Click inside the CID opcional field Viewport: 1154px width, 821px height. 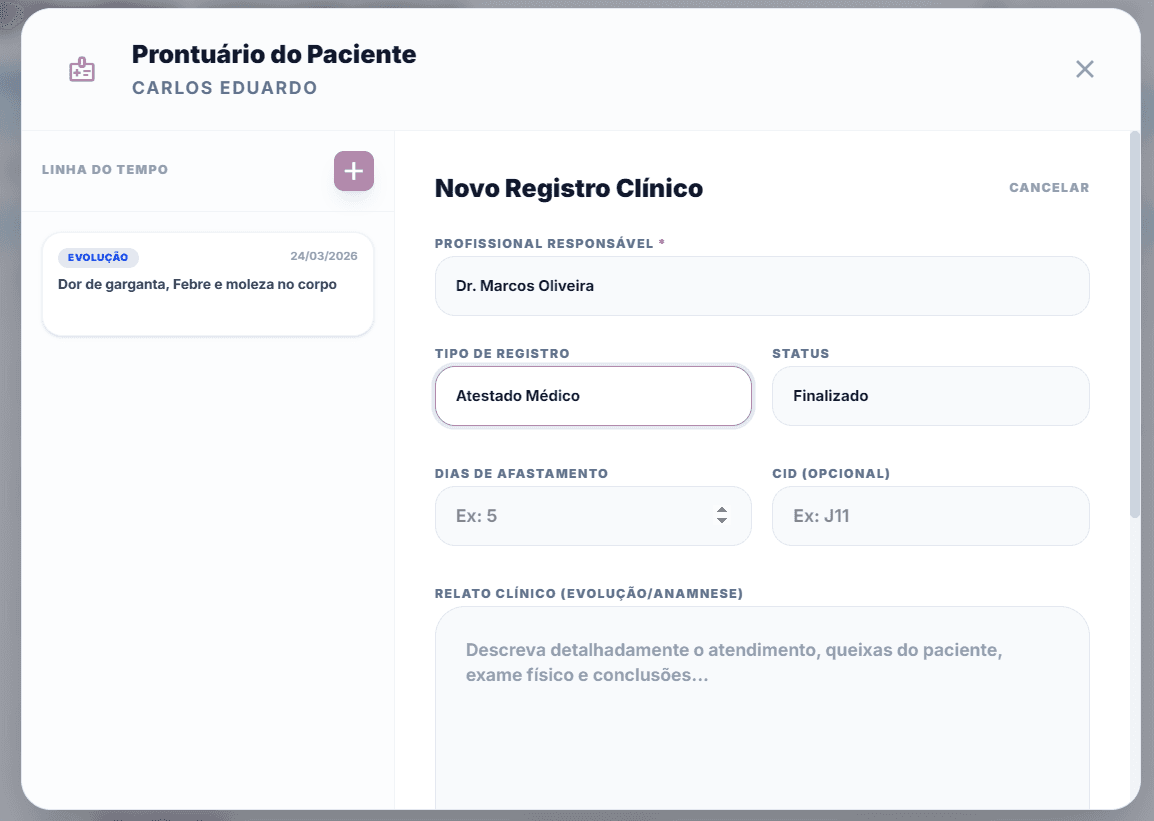[x=930, y=516]
